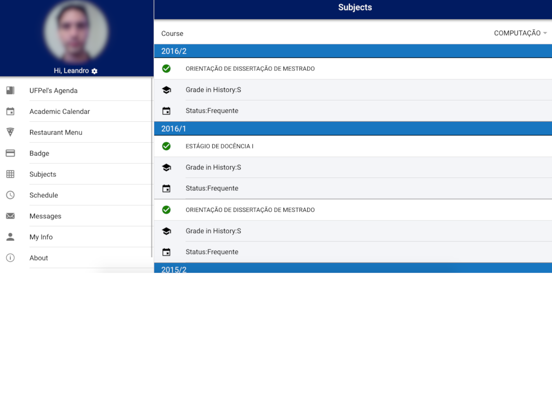This screenshot has height=414, width=552.
Task: Open the My Info sidebar entry
Action: pos(76,237)
